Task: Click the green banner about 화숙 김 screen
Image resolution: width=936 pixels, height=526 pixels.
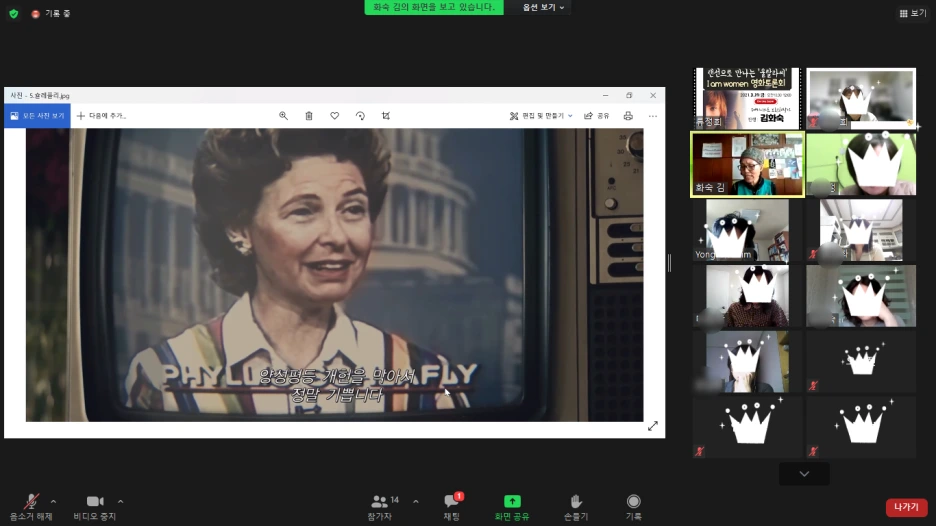Action: [x=434, y=7]
